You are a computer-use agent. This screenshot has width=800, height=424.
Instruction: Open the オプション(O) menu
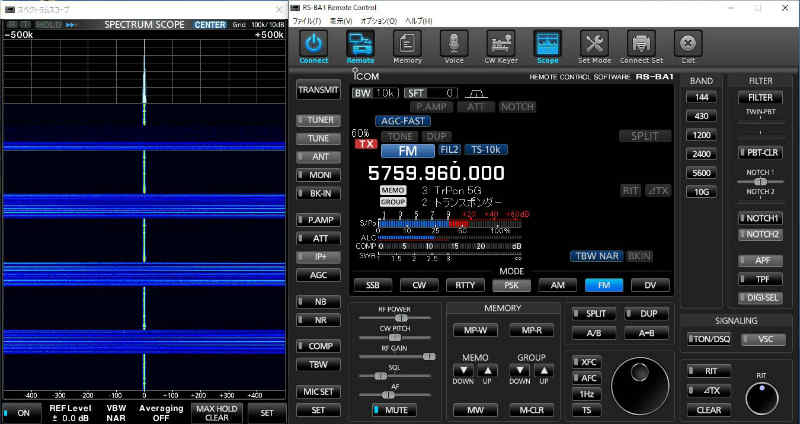[x=378, y=21]
